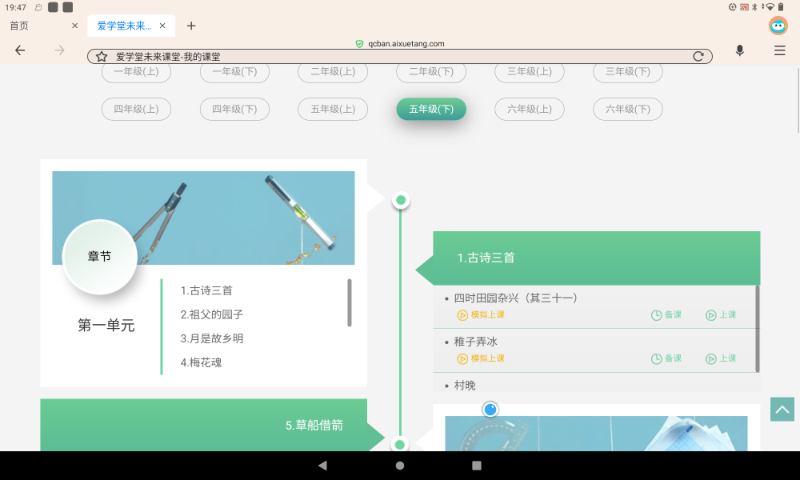Viewport: 800px width, 480px height.
Task: Tap the Android home navigation button
Action: [x=400, y=465]
